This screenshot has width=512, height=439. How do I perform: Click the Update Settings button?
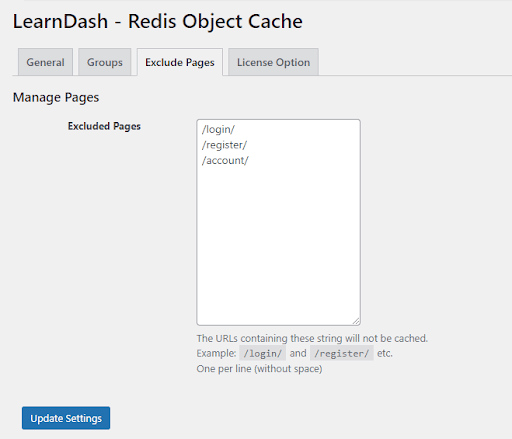[x=66, y=418]
